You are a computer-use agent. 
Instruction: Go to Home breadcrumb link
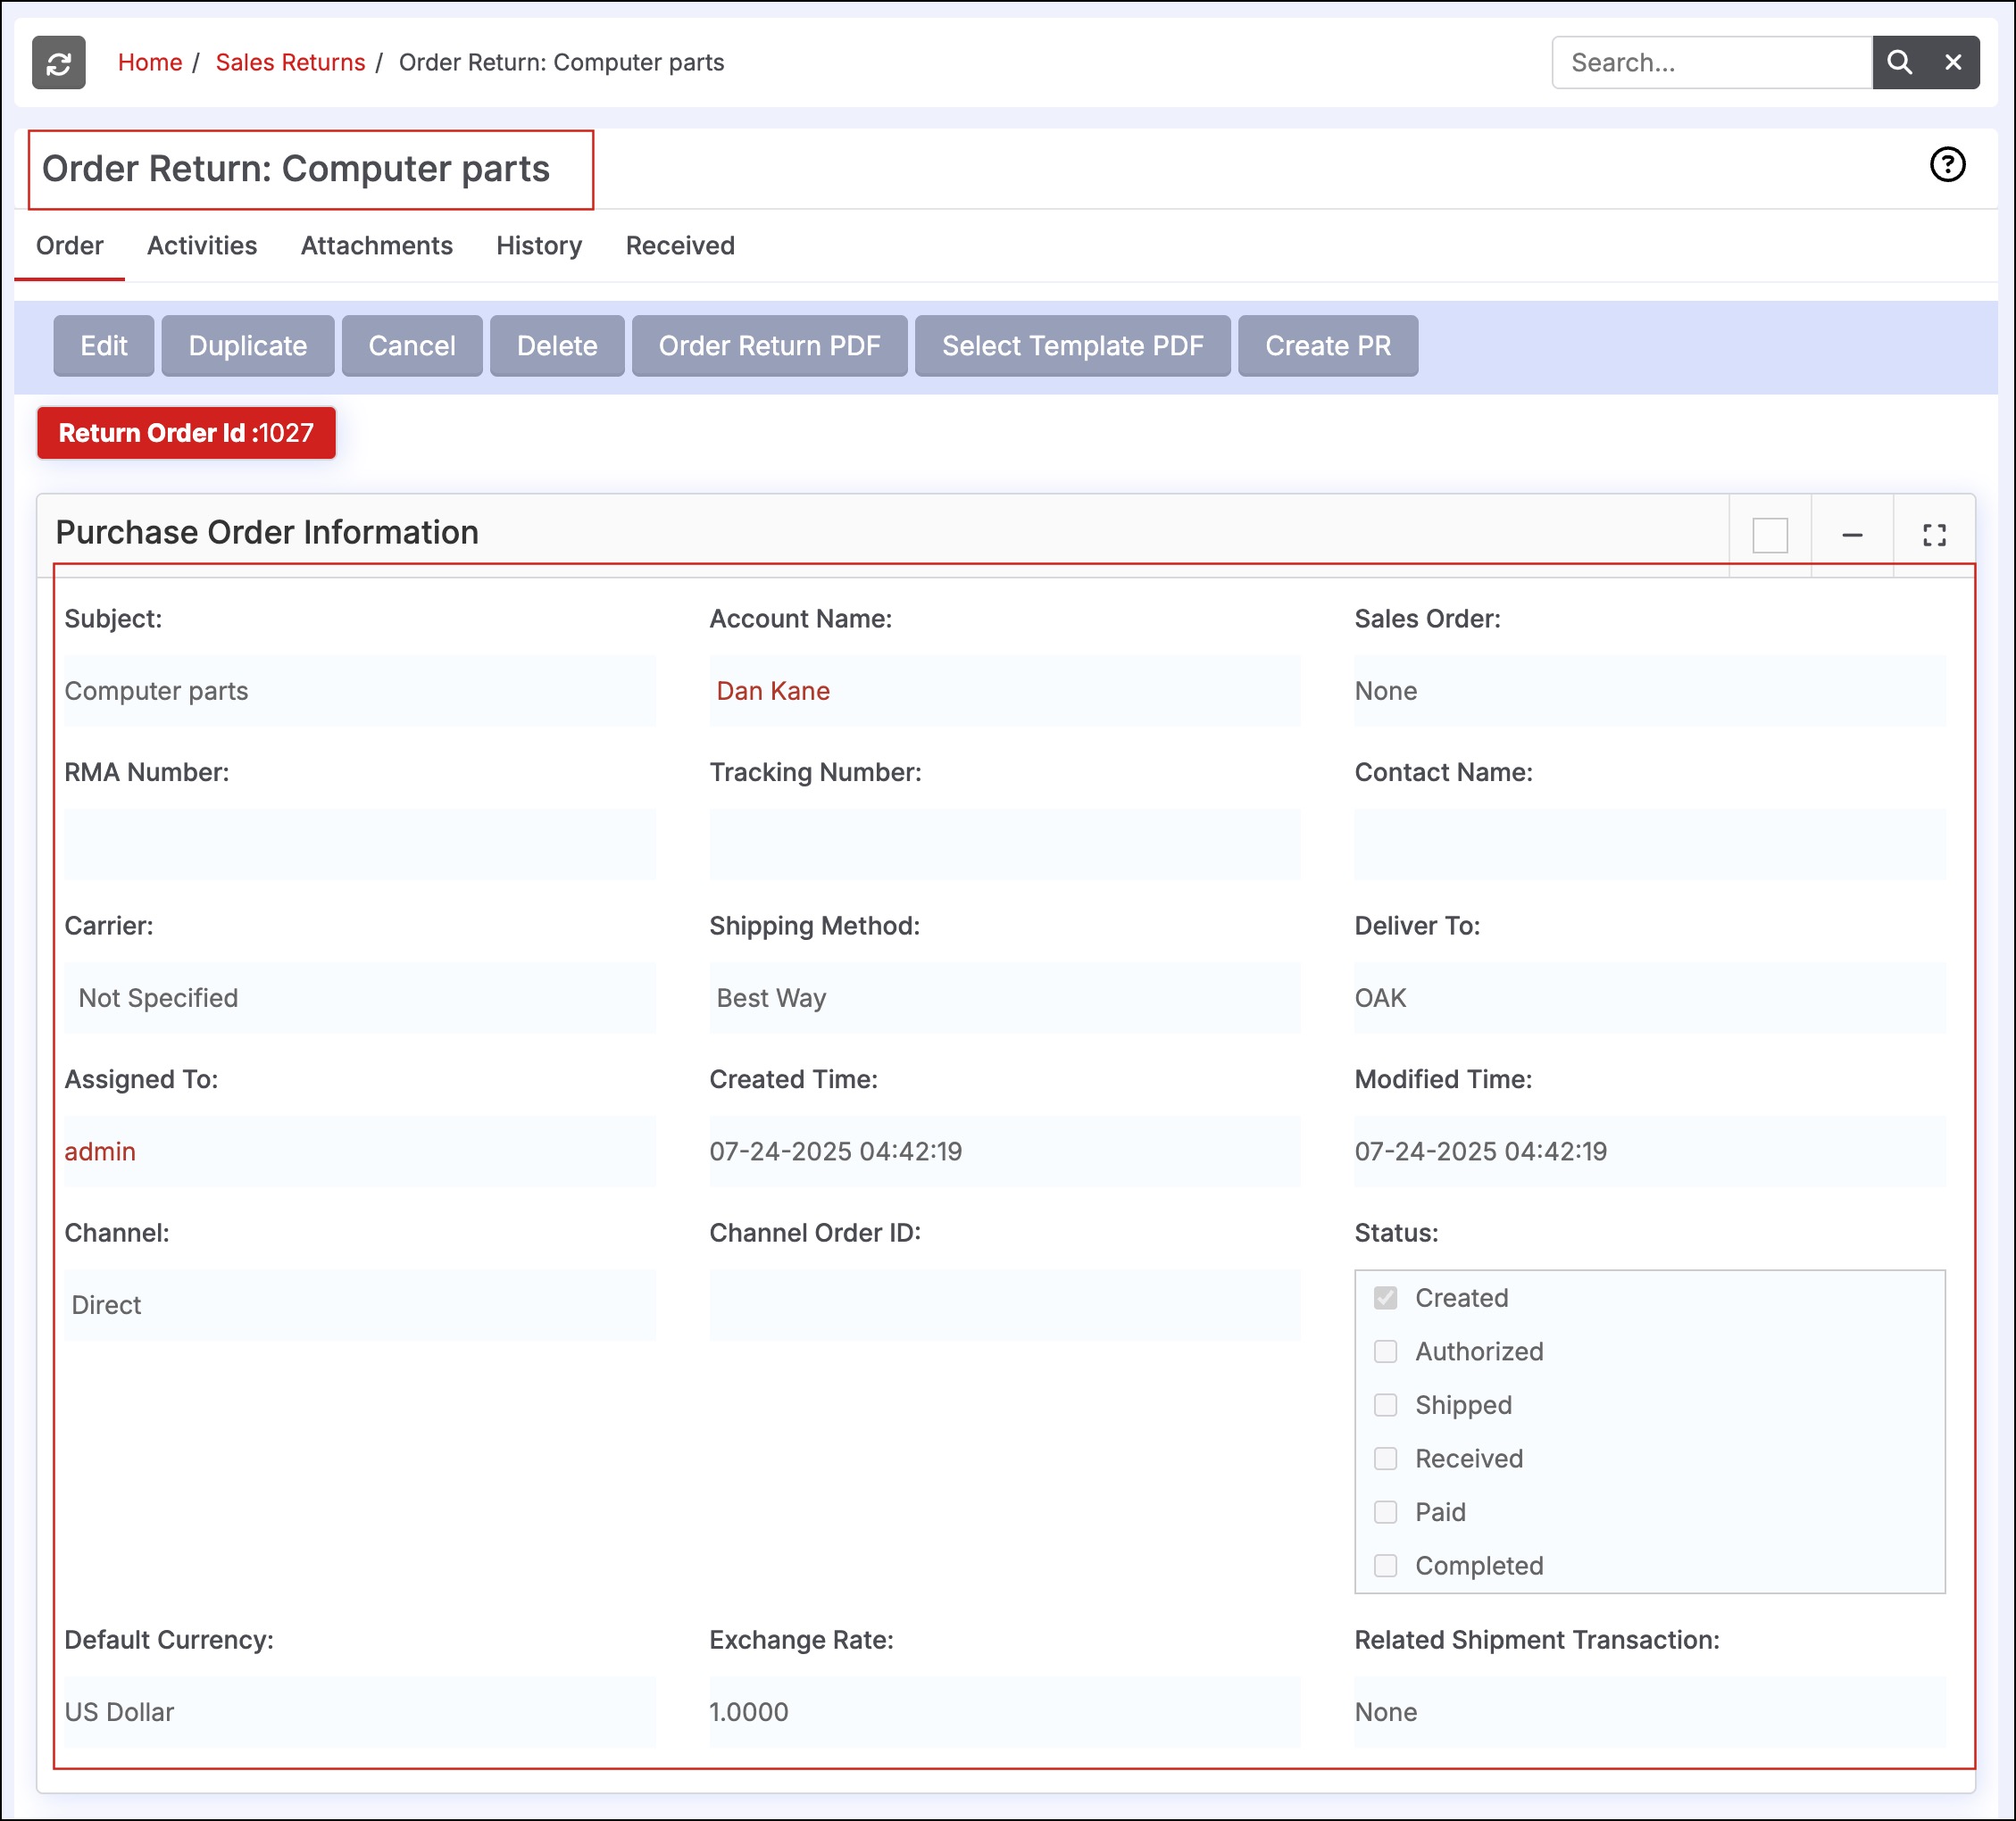pyautogui.click(x=150, y=63)
